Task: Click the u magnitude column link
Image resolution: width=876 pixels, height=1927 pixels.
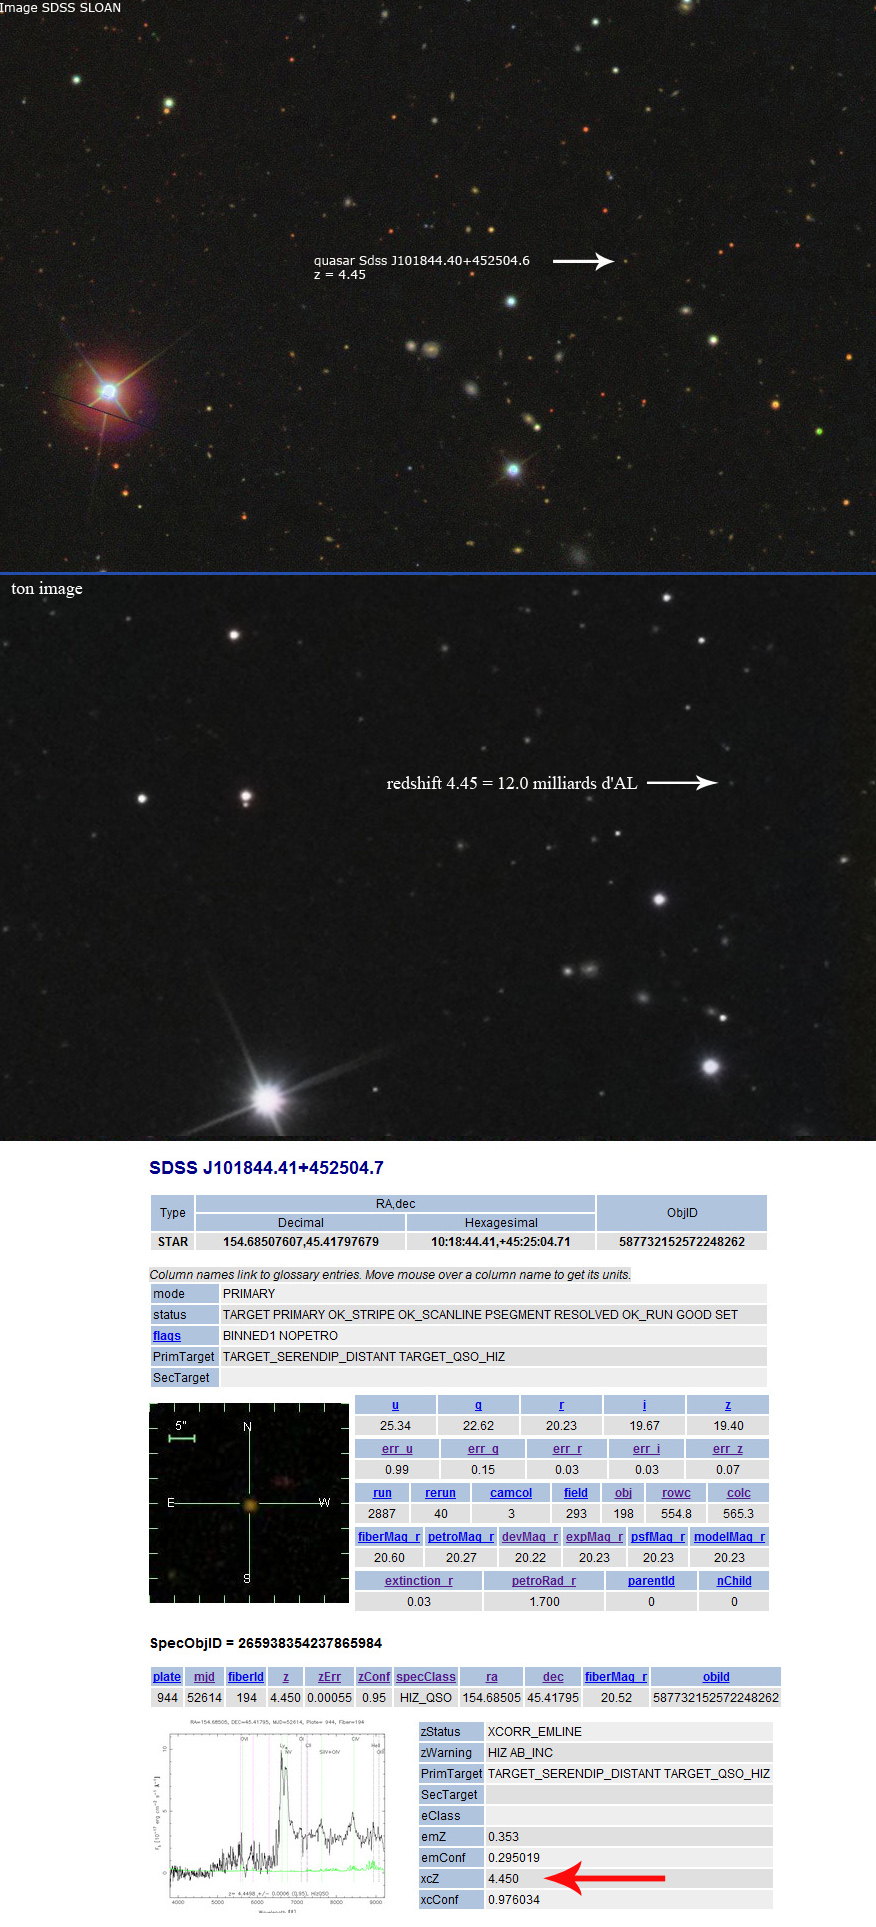Action: [x=395, y=1405]
